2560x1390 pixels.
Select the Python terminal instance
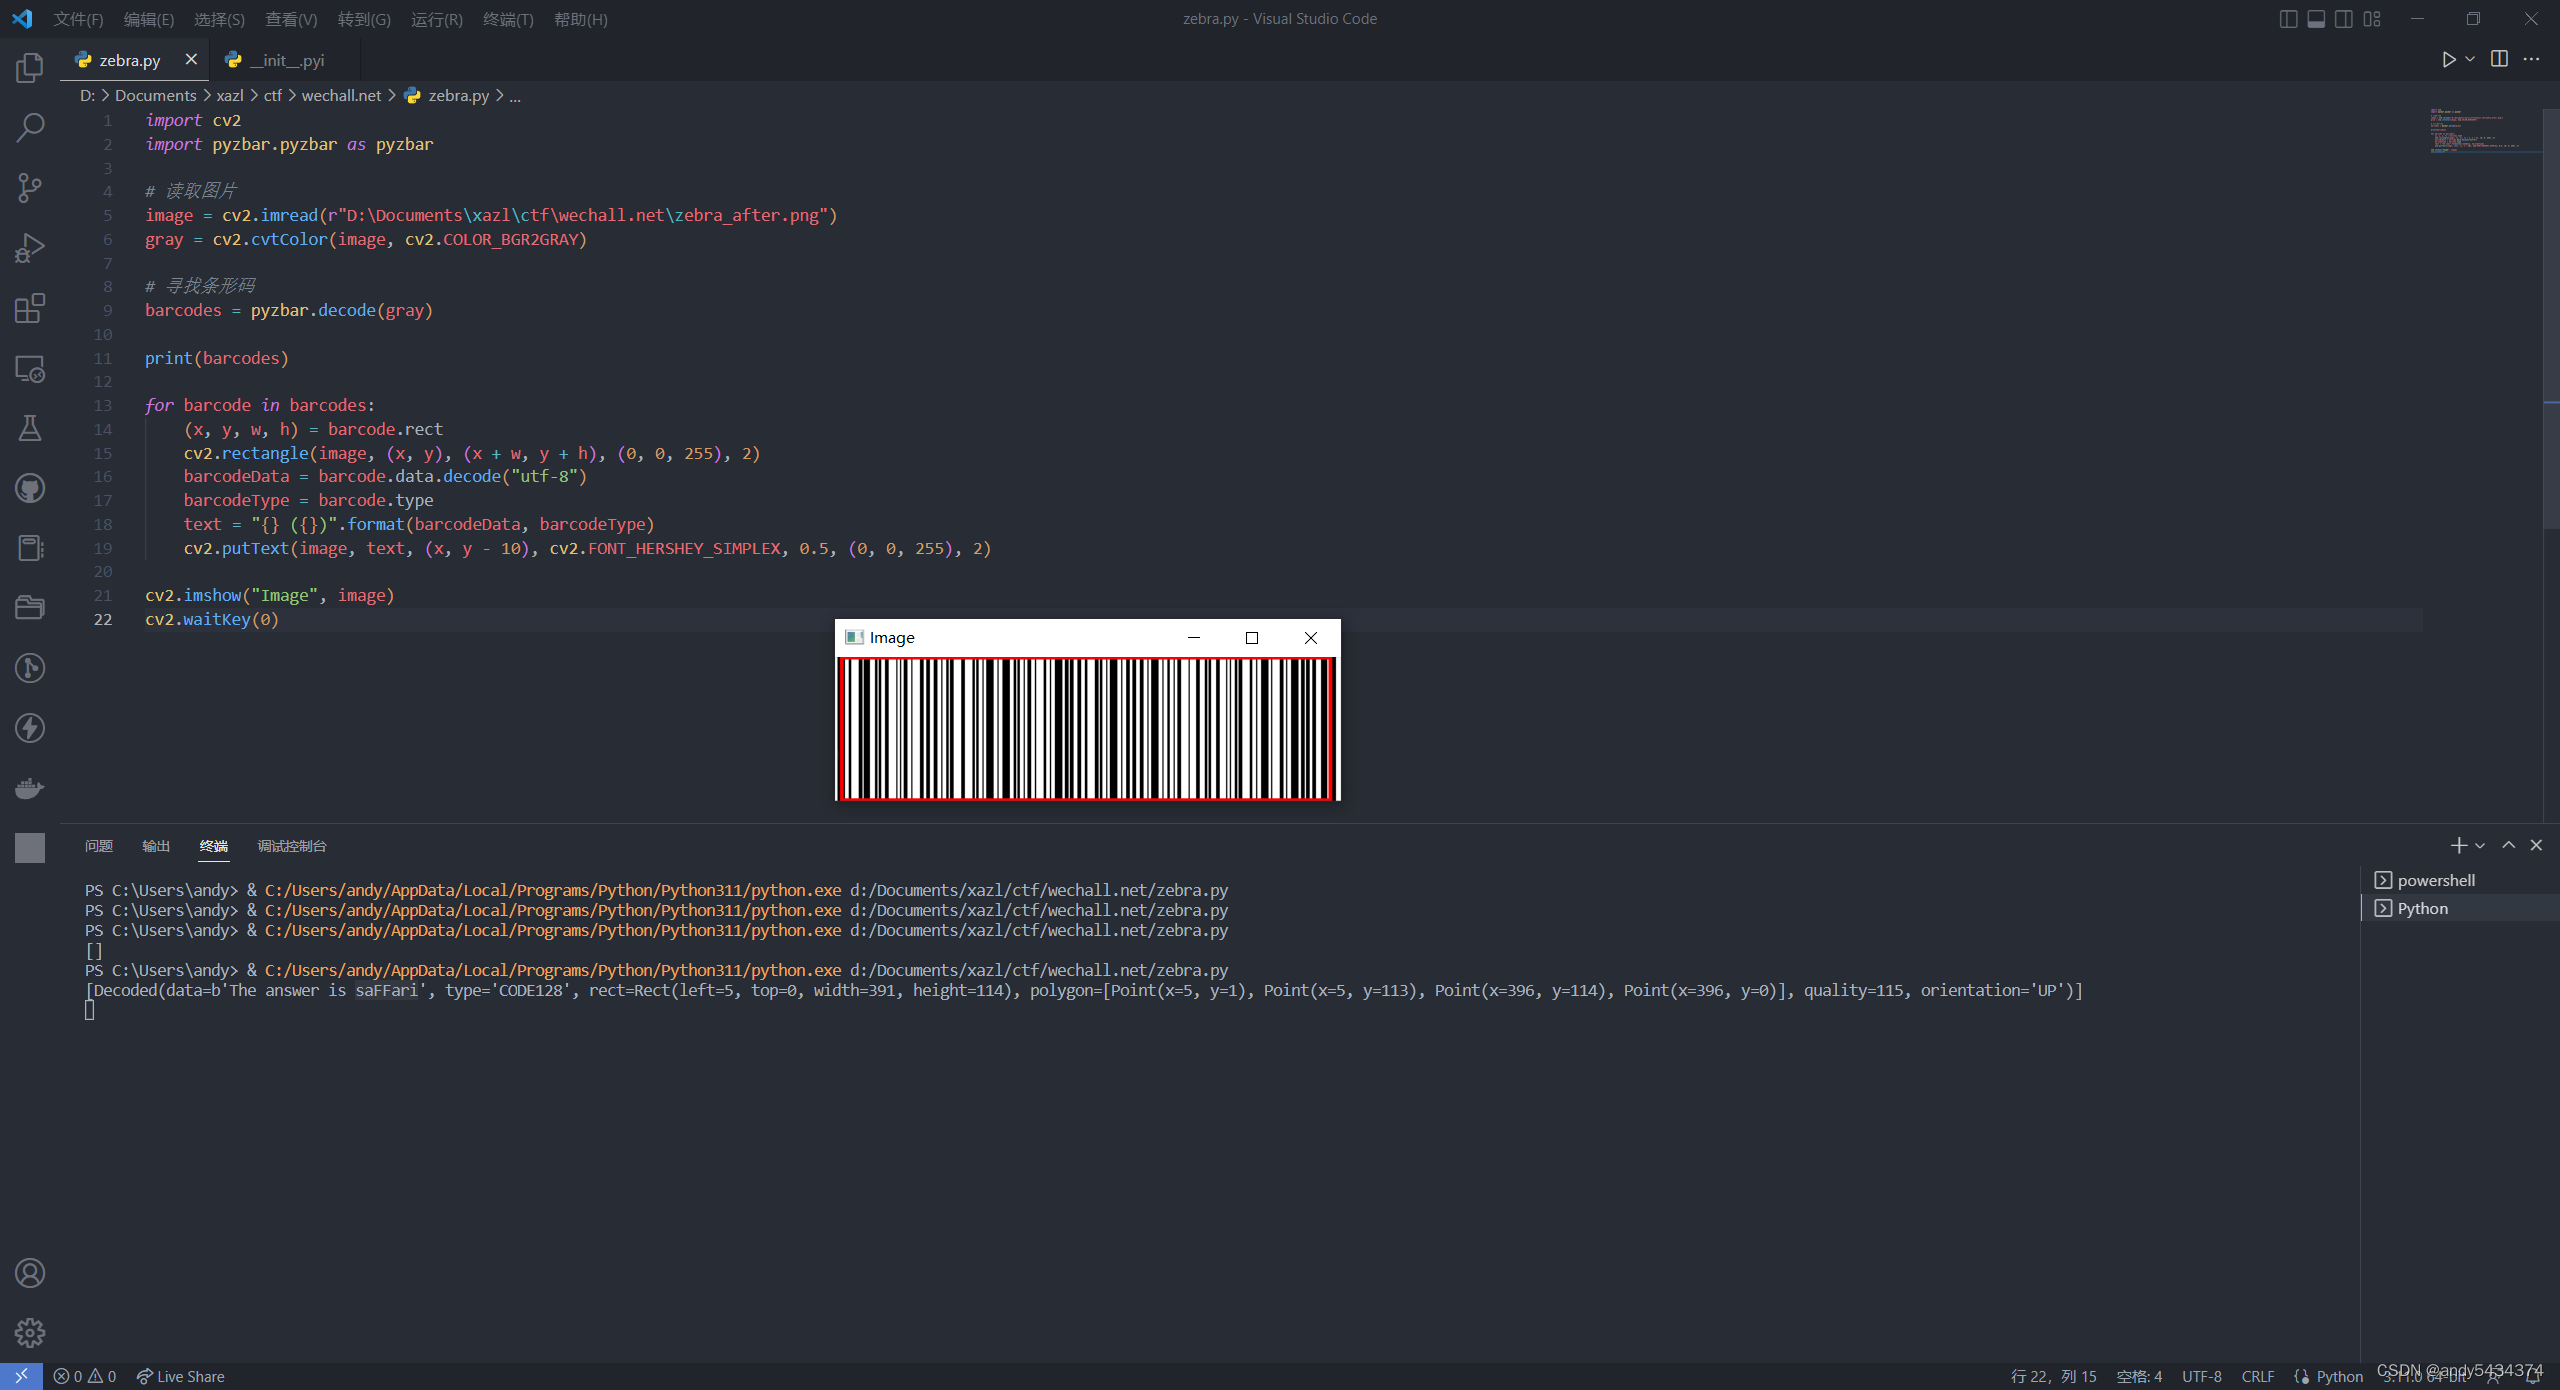[x=2460, y=908]
